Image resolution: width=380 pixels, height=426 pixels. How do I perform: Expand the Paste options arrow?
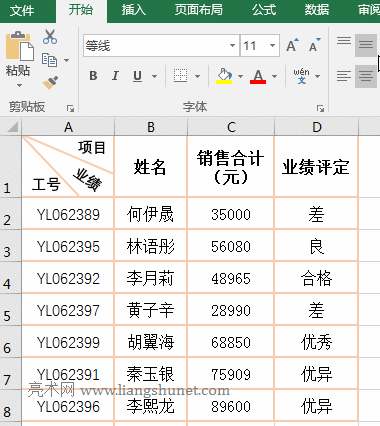coord(19,85)
